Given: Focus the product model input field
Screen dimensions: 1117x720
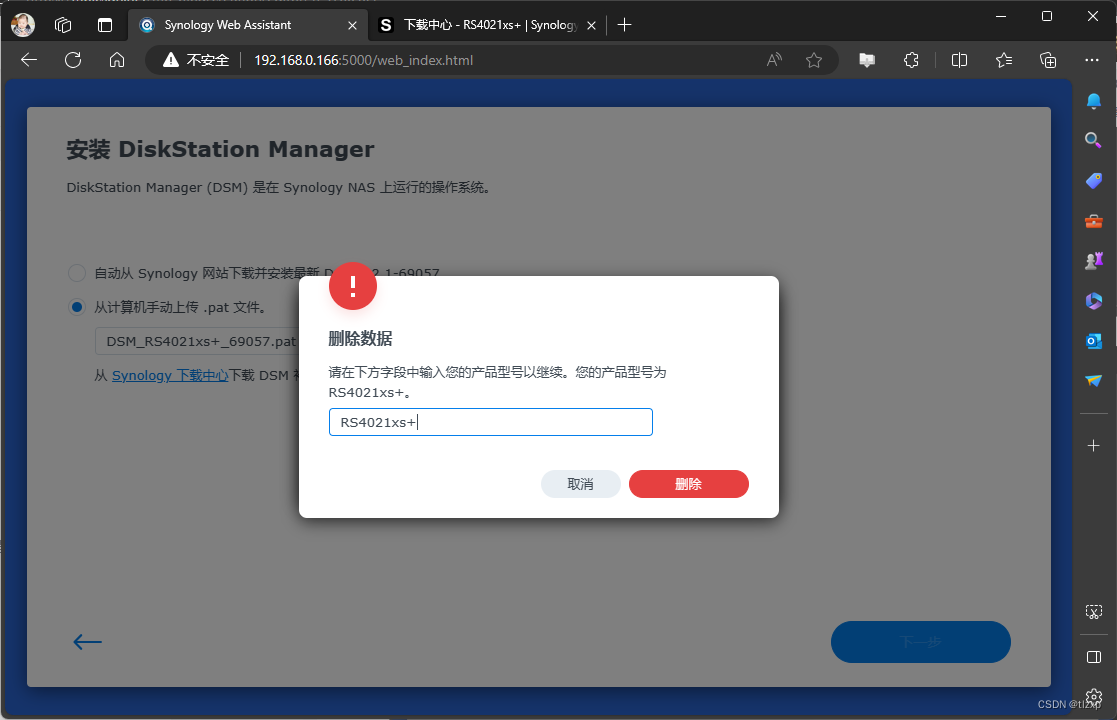Looking at the screenshot, I should coord(491,422).
